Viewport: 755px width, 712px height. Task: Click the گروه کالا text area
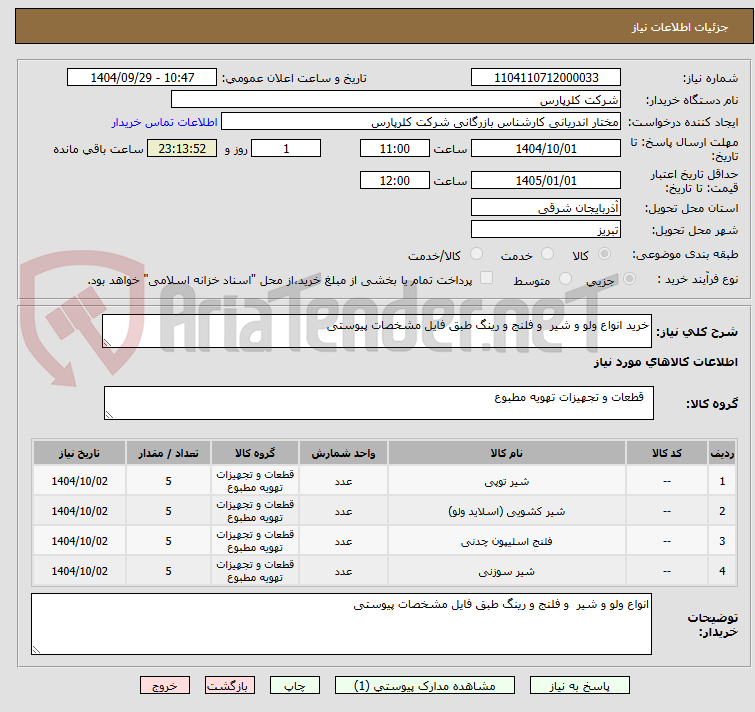coord(378,403)
